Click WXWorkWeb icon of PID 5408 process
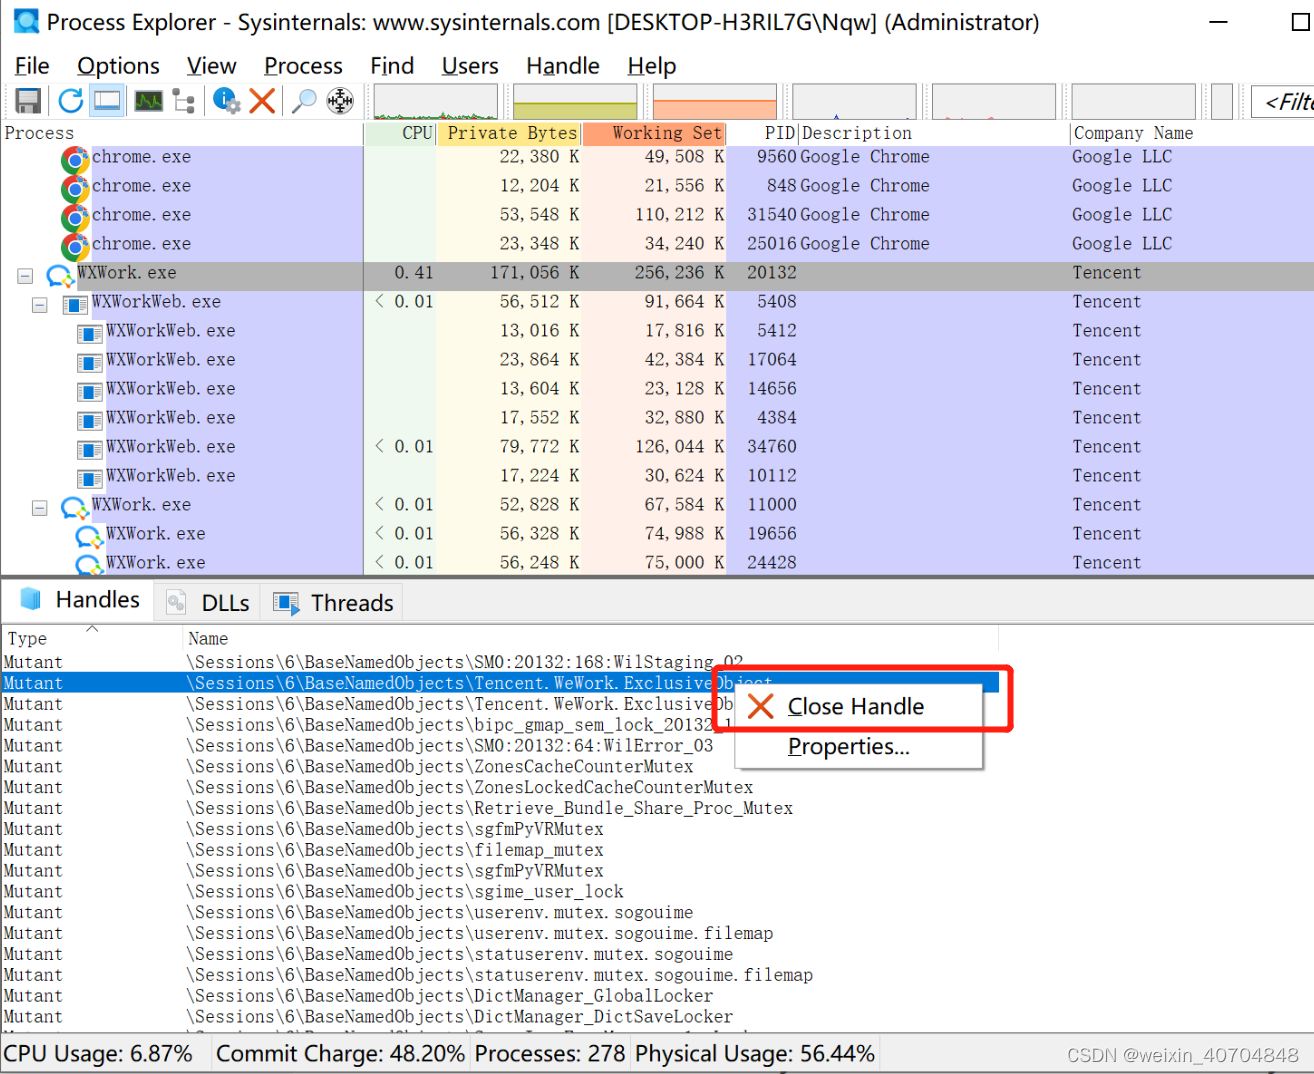 [75, 304]
